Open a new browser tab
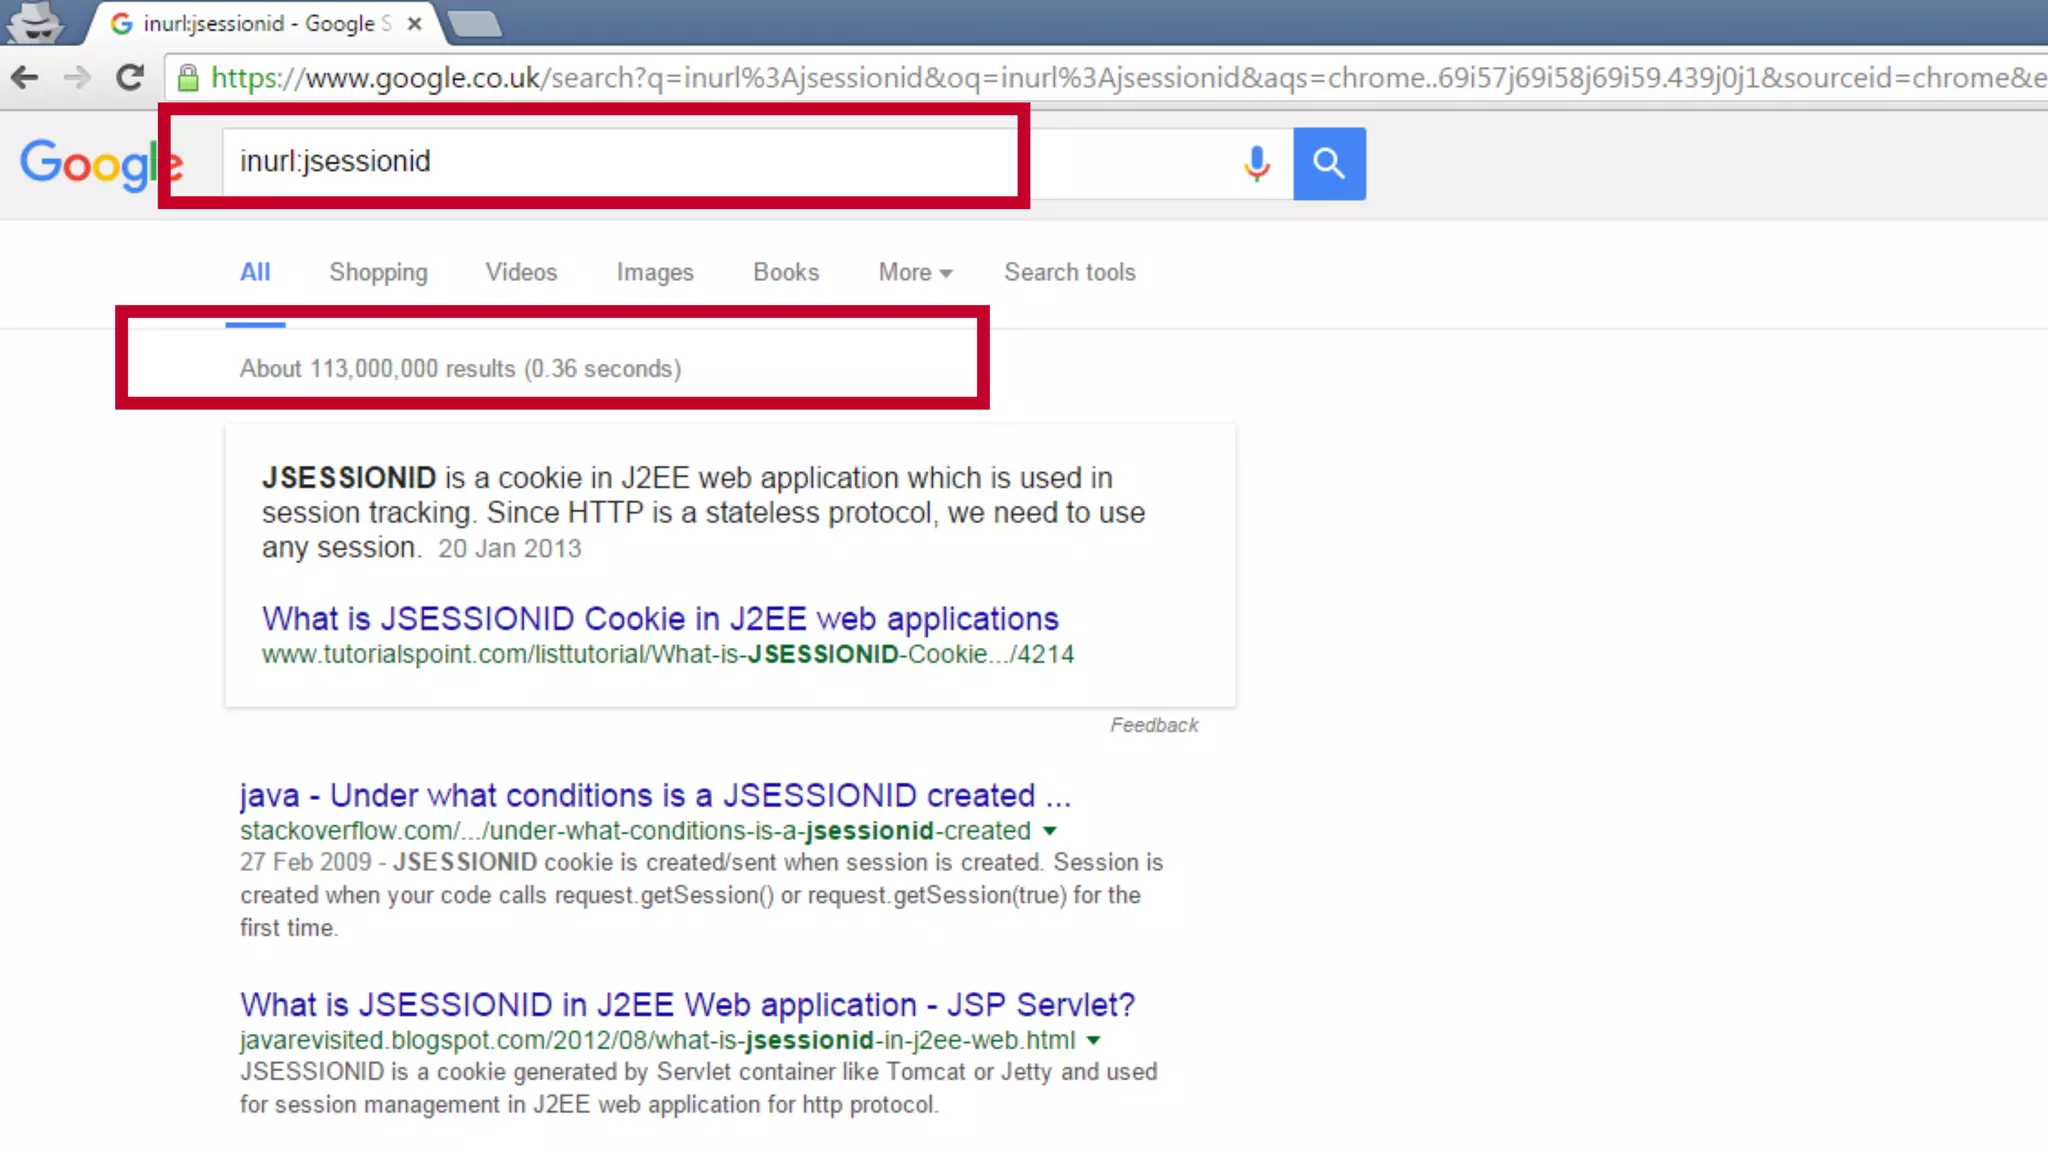This screenshot has height=1152, width=2048. click(474, 23)
